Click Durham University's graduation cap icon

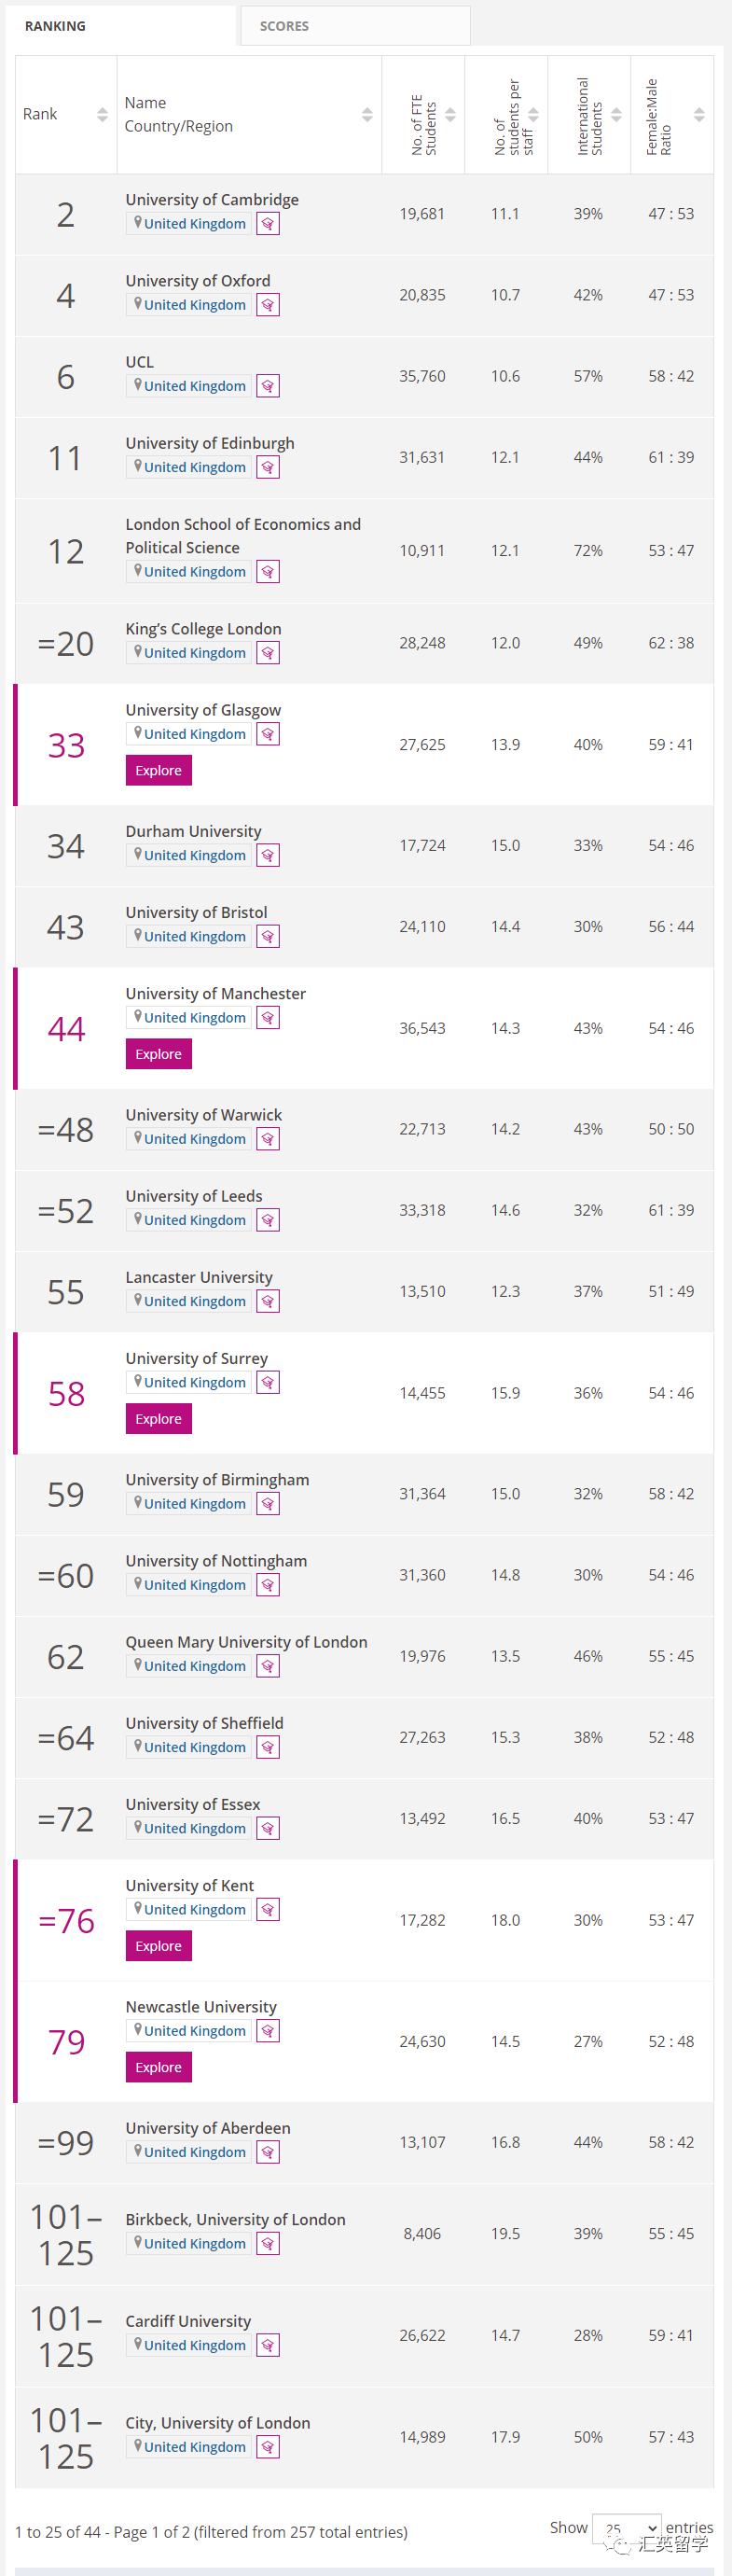tap(267, 855)
